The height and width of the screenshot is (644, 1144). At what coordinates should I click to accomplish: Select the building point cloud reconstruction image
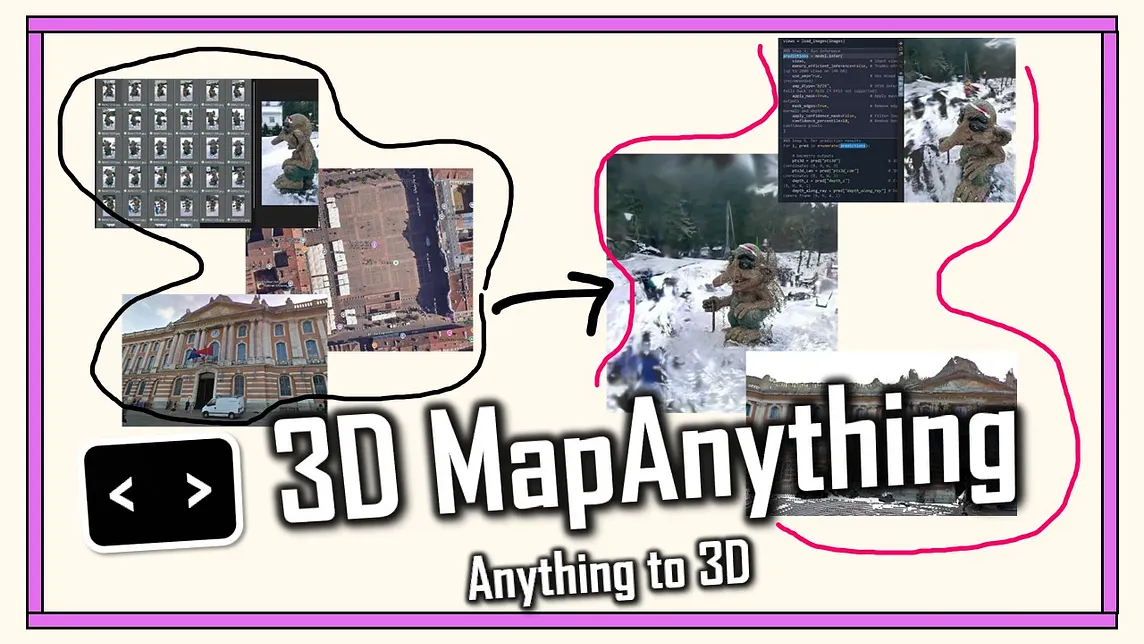[x=881, y=434]
